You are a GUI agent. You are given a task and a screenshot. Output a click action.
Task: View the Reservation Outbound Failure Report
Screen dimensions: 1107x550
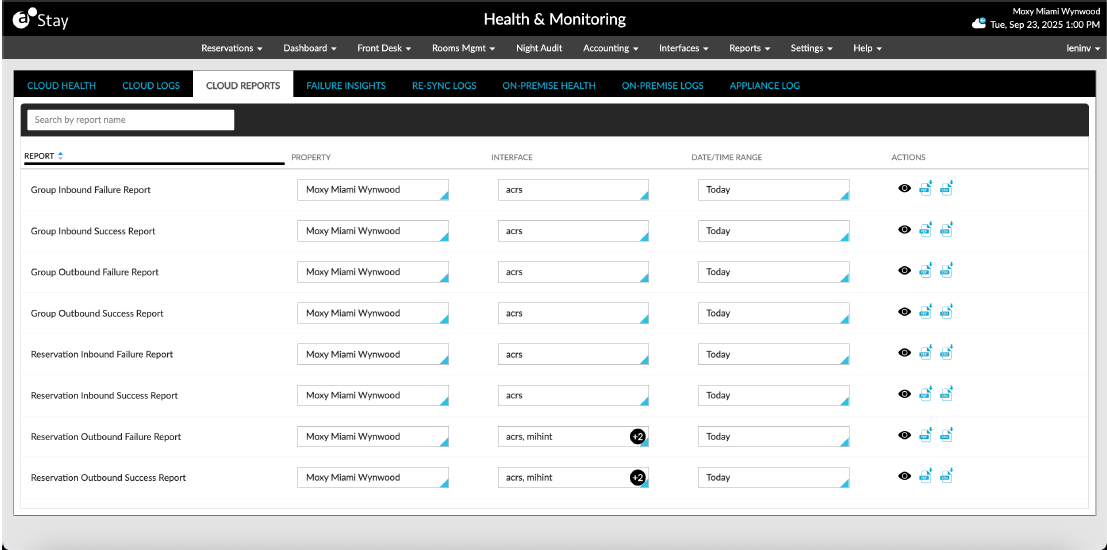click(904, 435)
